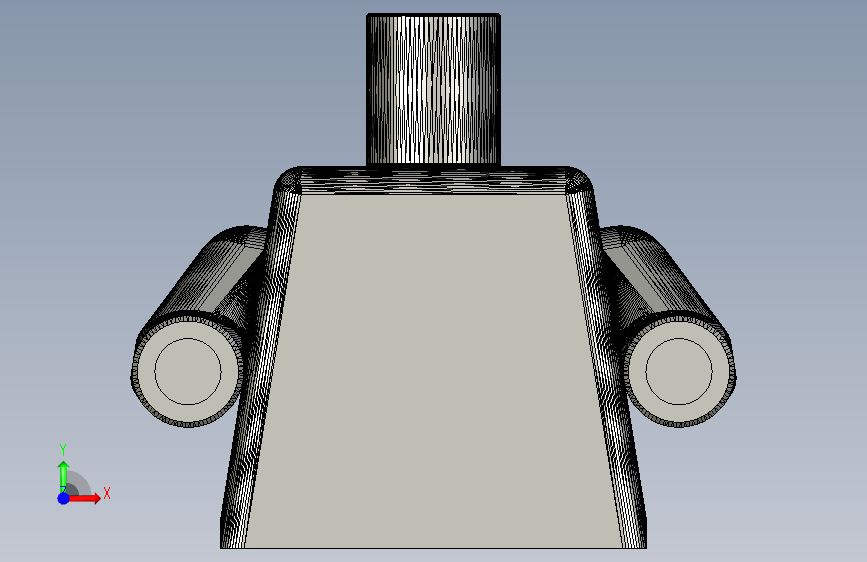Click the red X axis arrow of the triad

click(86, 498)
